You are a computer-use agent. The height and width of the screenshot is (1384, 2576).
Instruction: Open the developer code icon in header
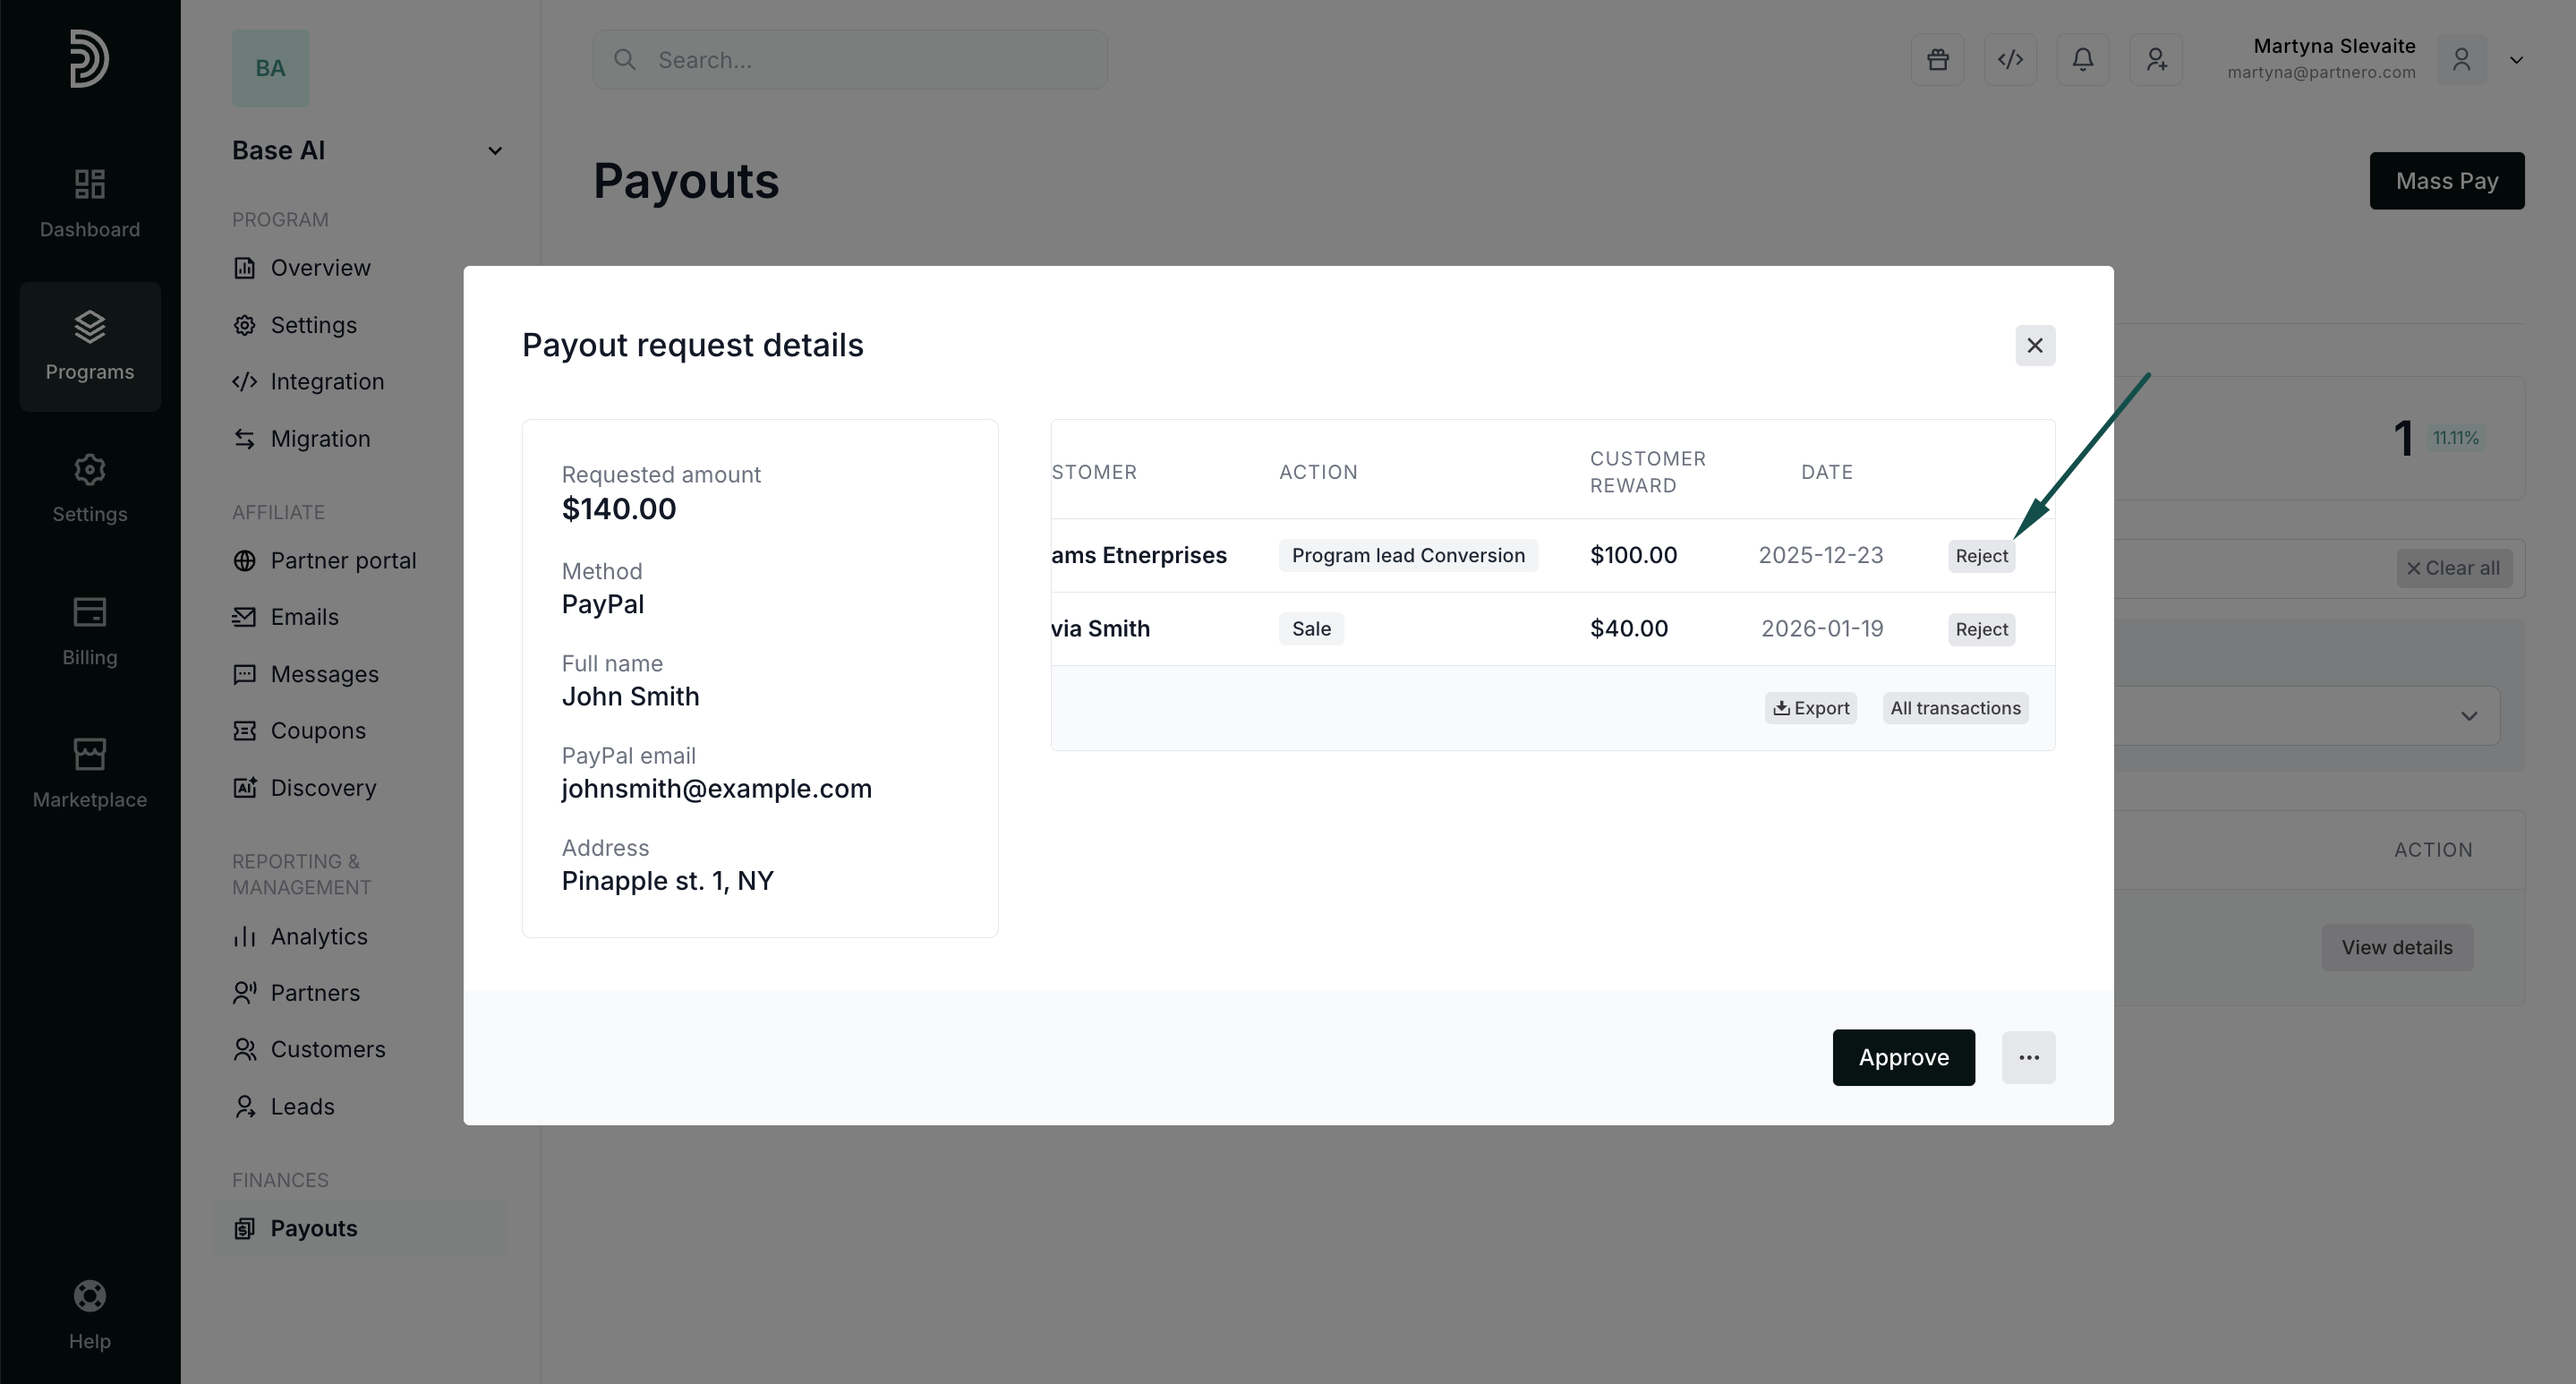pos(2010,60)
